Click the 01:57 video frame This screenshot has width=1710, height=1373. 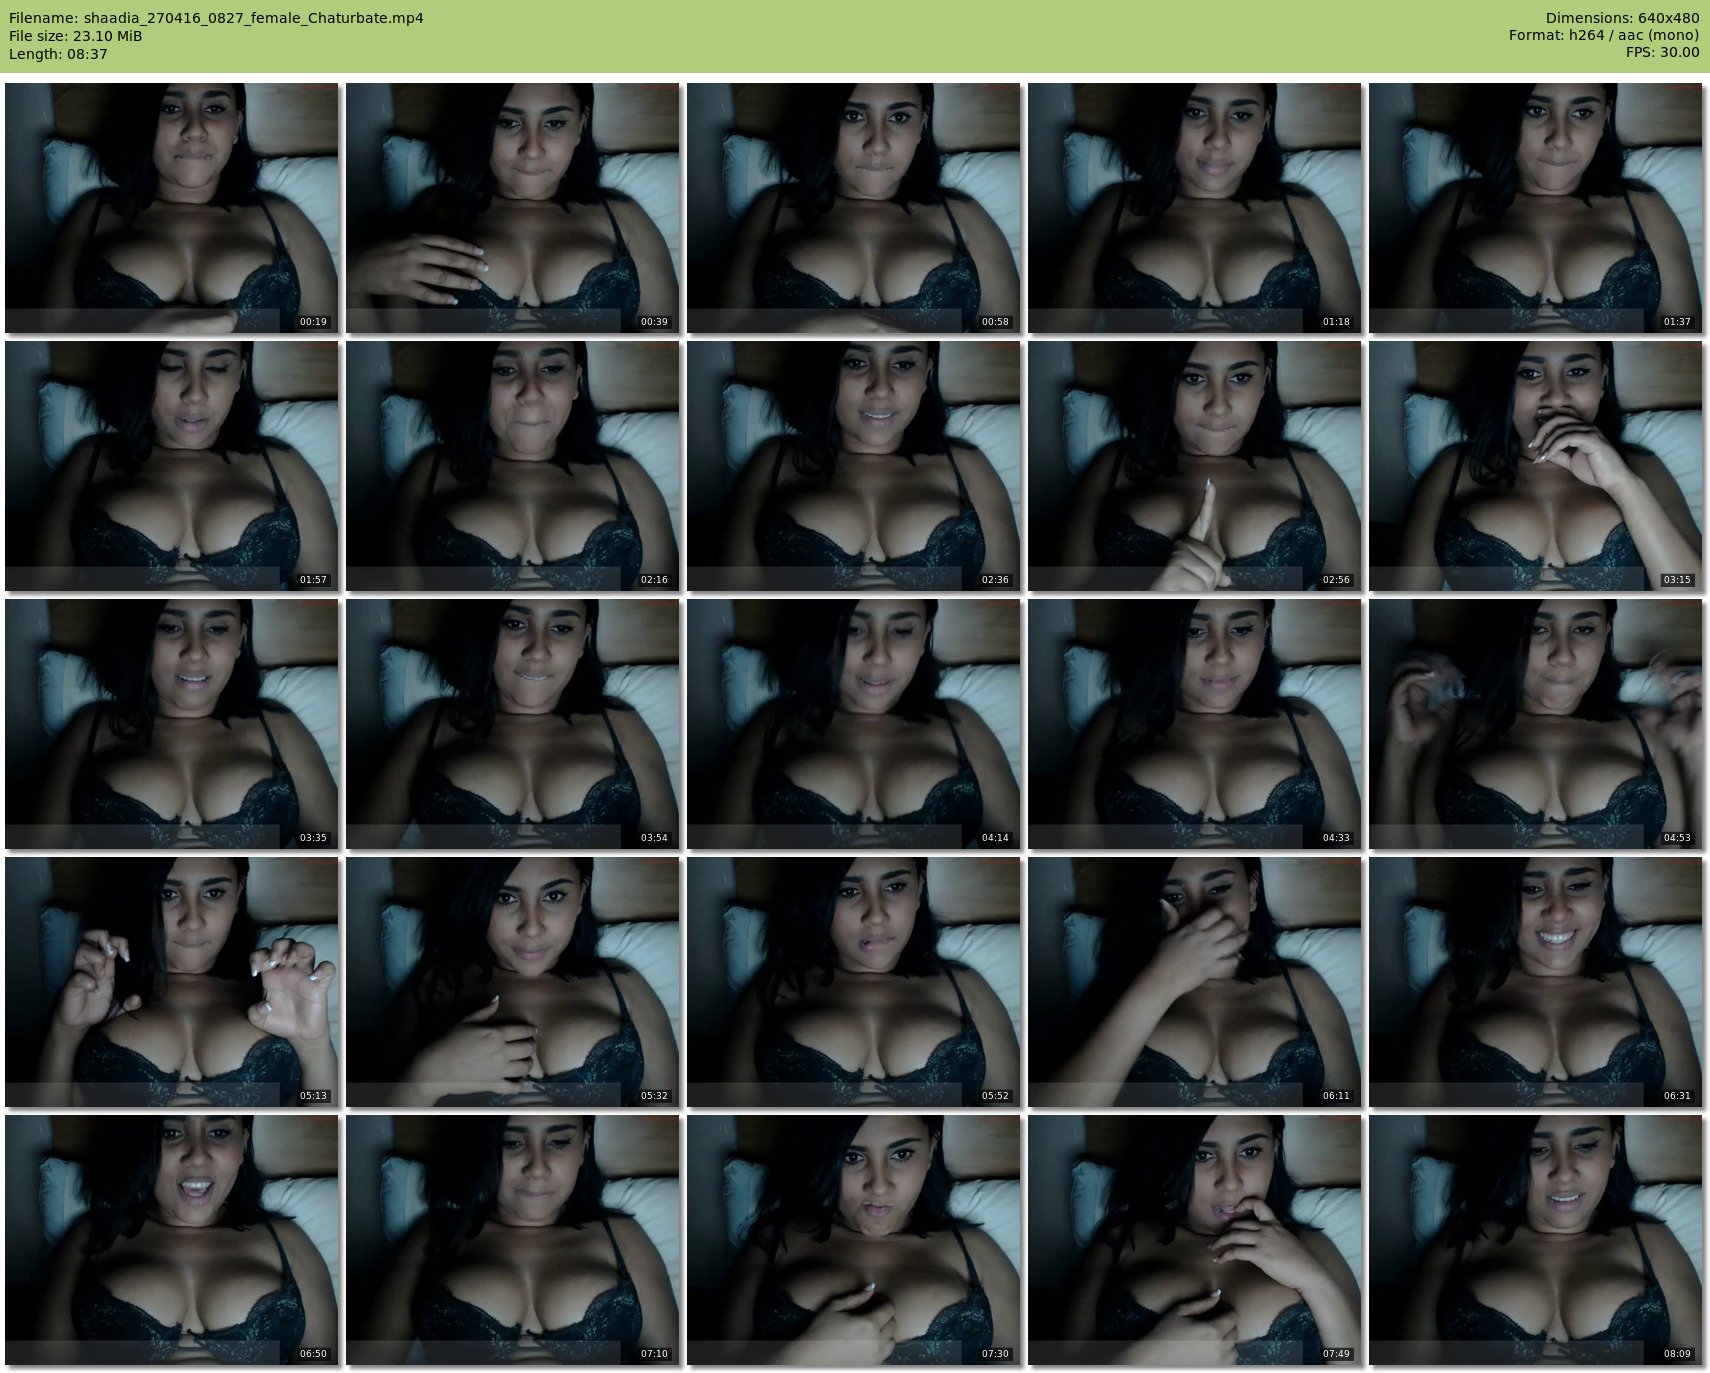[171, 466]
